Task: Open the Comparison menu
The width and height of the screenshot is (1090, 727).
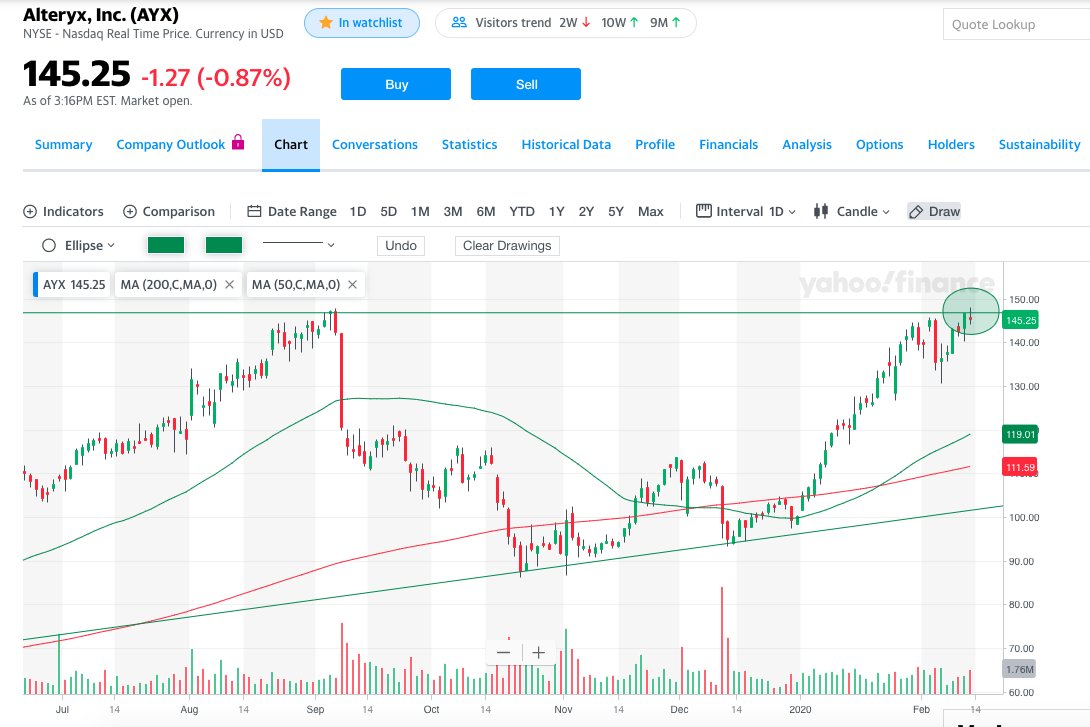Action: tap(169, 211)
